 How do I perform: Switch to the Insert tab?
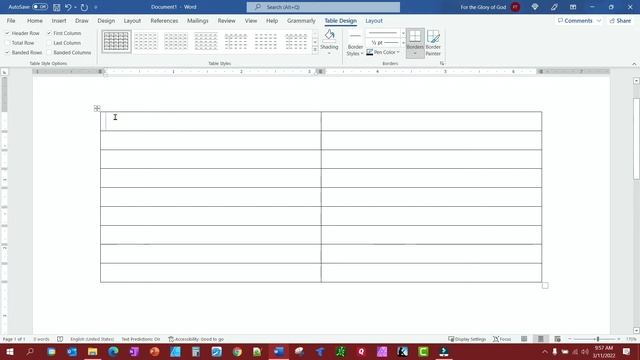(59, 21)
